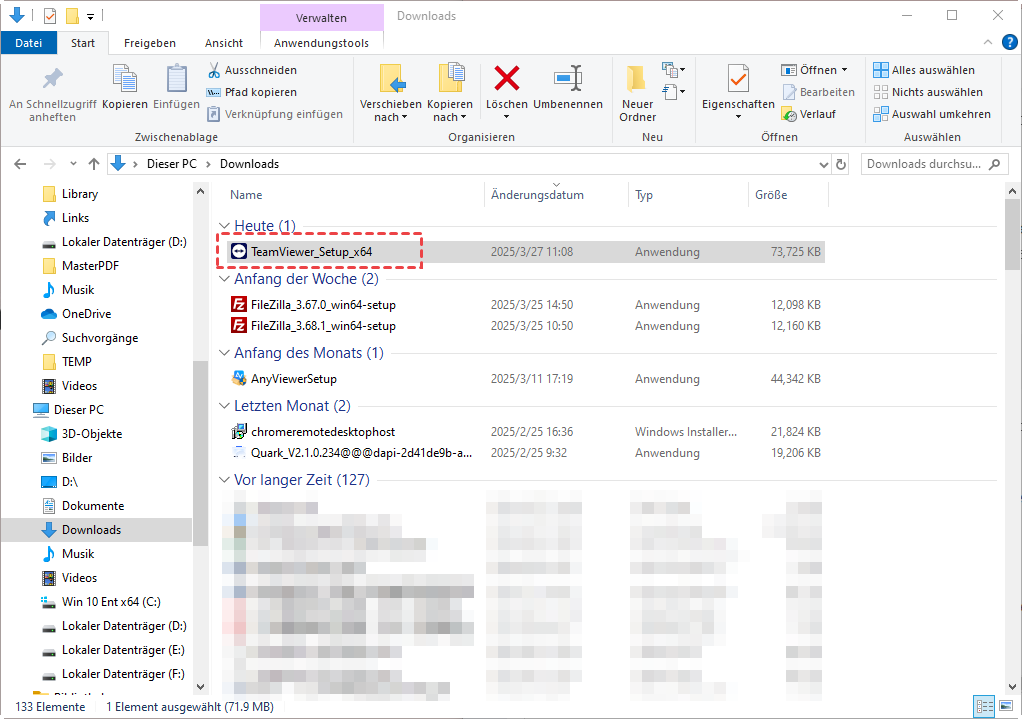This screenshot has width=1022, height=719.
Task: Collapse the Heute group header
Action: click(x=225, y=226)
